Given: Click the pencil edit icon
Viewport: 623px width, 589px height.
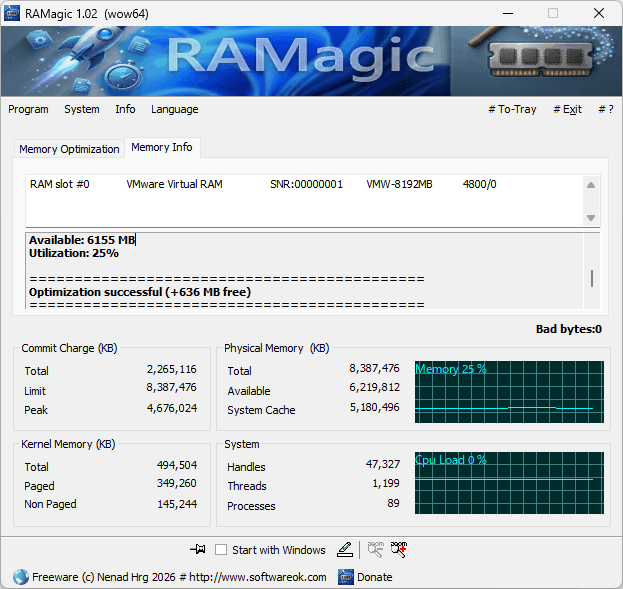Looking at the screenshot, I should 344,549.
